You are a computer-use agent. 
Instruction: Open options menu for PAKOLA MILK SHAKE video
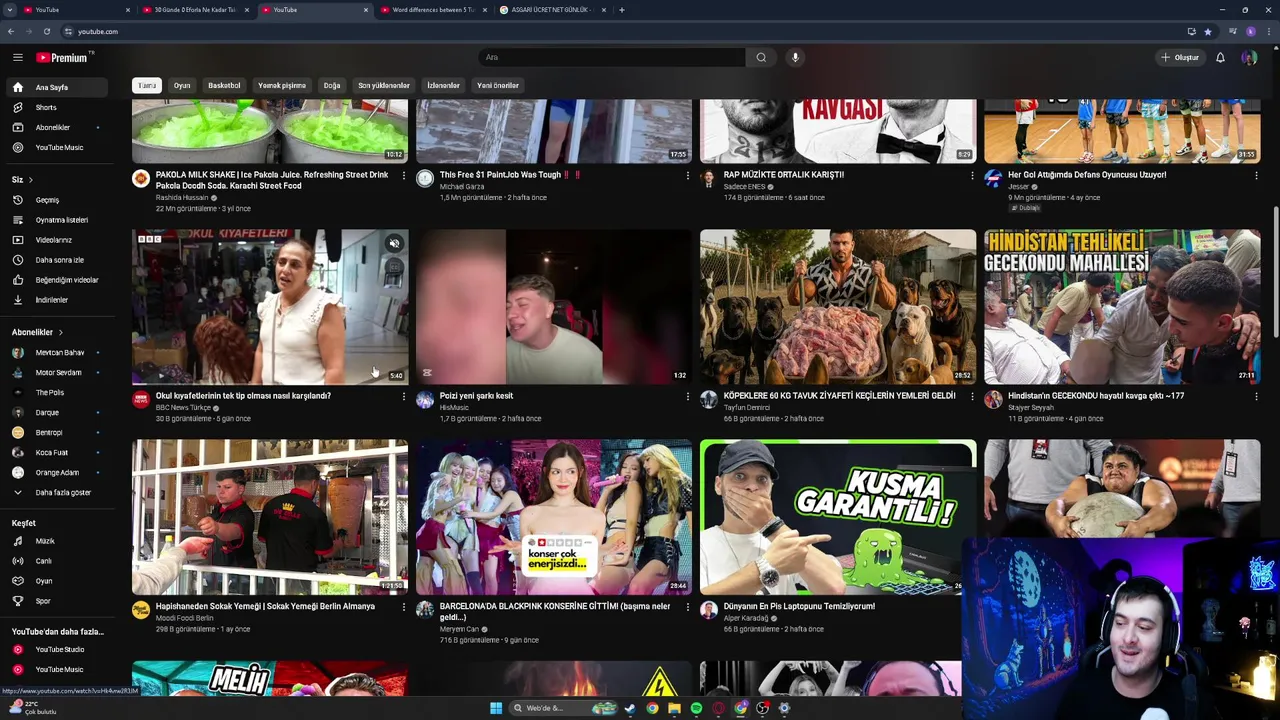click(x=403, y=175)
